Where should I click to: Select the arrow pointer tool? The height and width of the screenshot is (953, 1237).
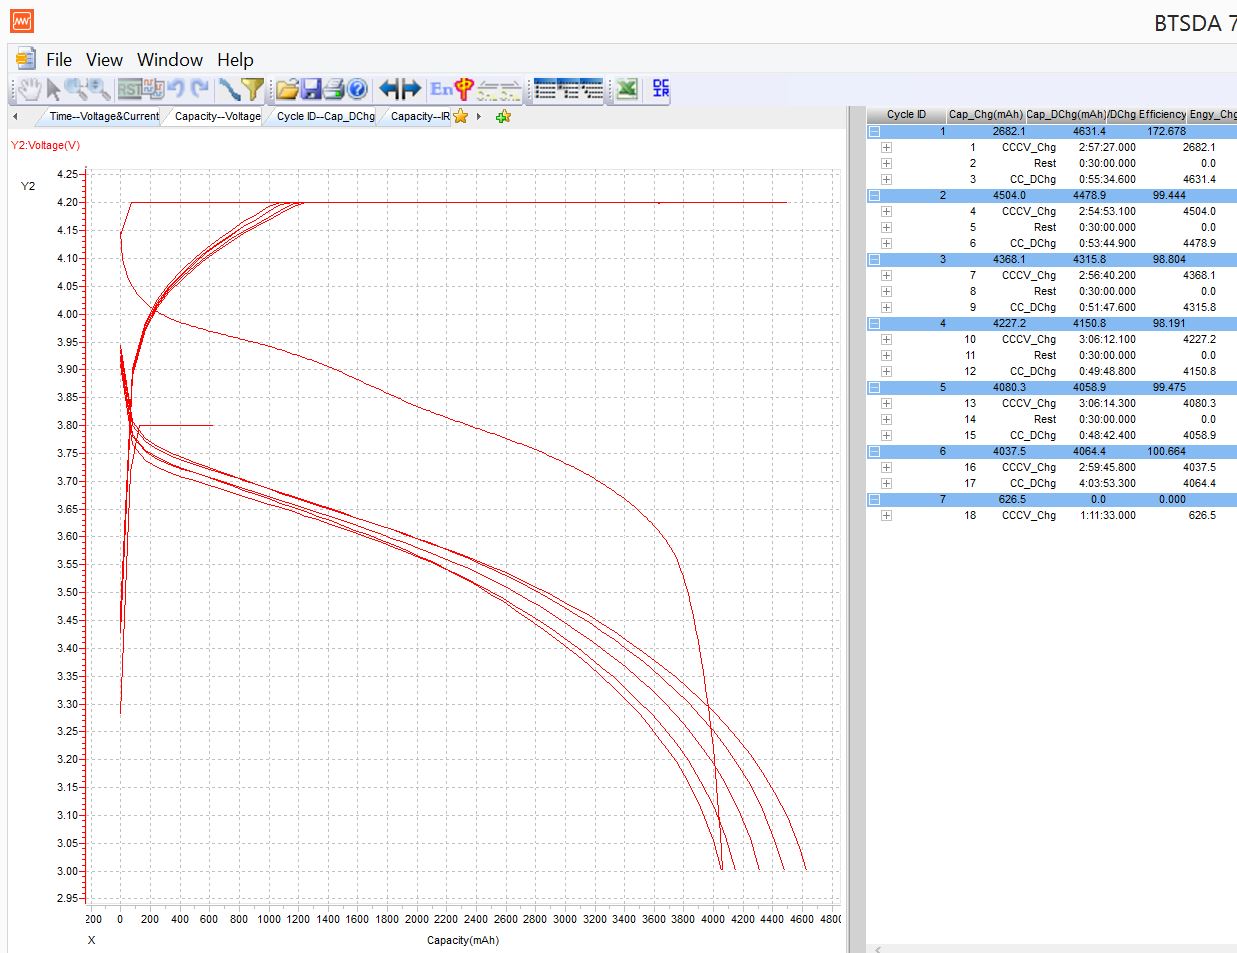[x=53, y=89]
